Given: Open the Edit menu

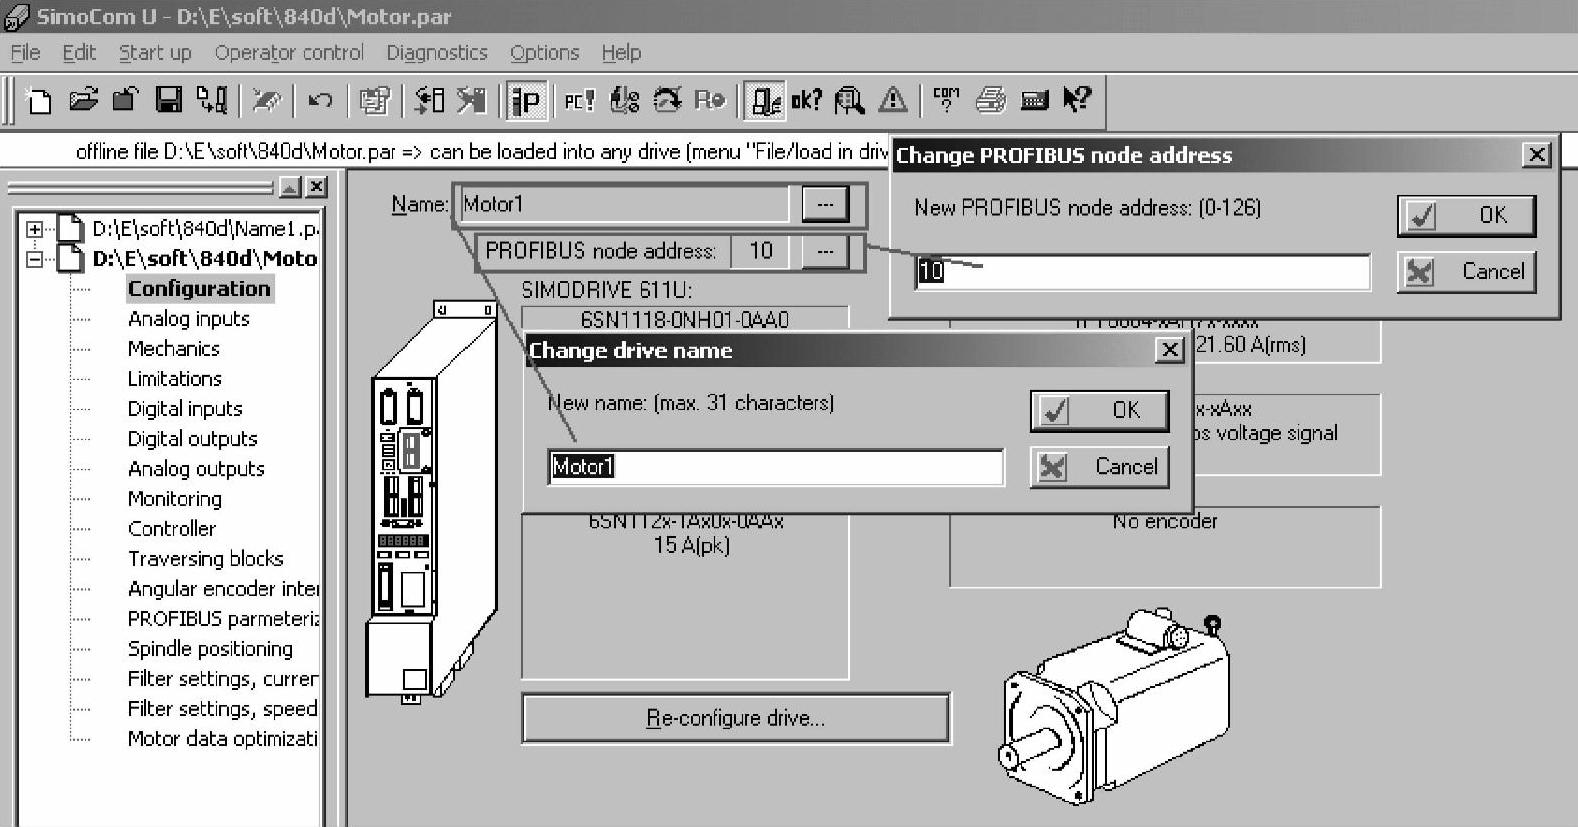Looking at the screenshot, I should [79, 53].
